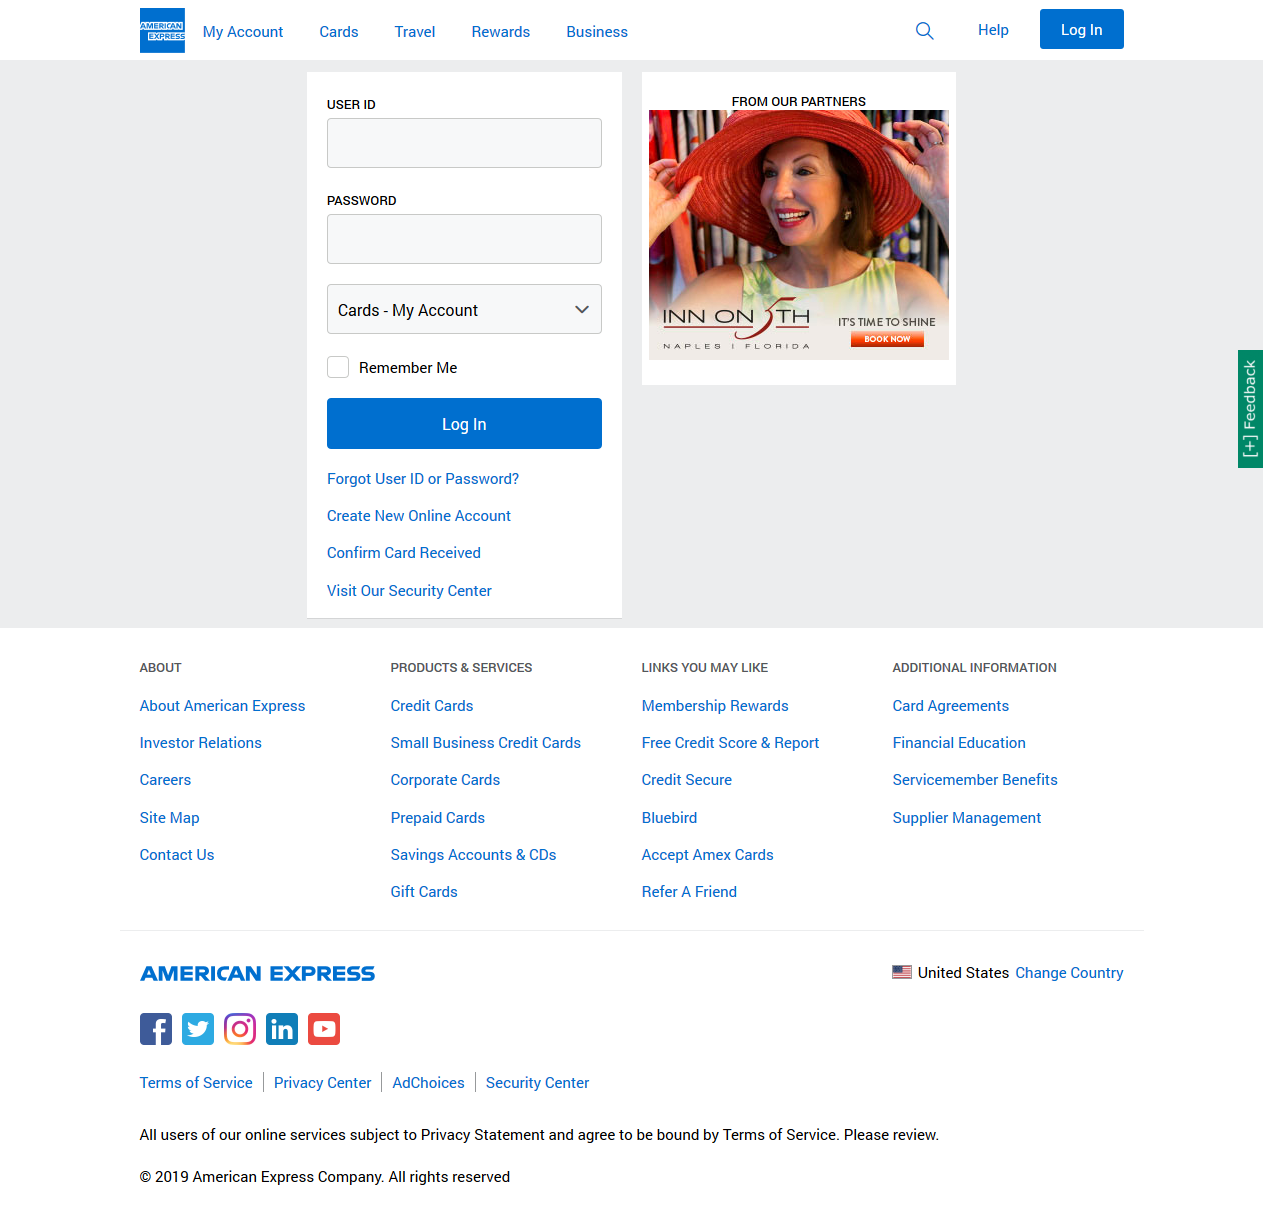Image resolution: width=1263 pixels, height=1217 pixels.
Task: Follow the Change Country link
Action: (1069, 973)
